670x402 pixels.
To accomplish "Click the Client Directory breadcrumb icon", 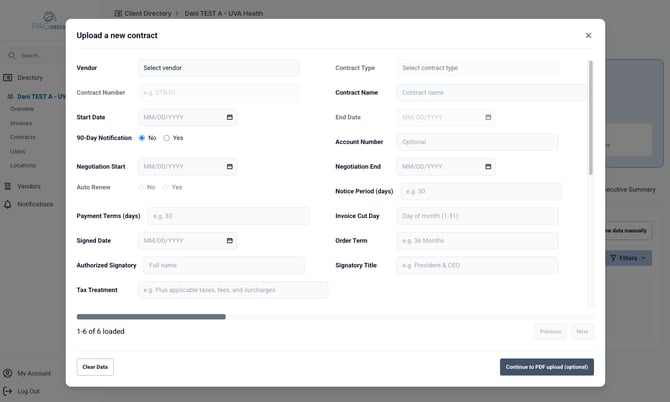I will [x=118, y=14].
